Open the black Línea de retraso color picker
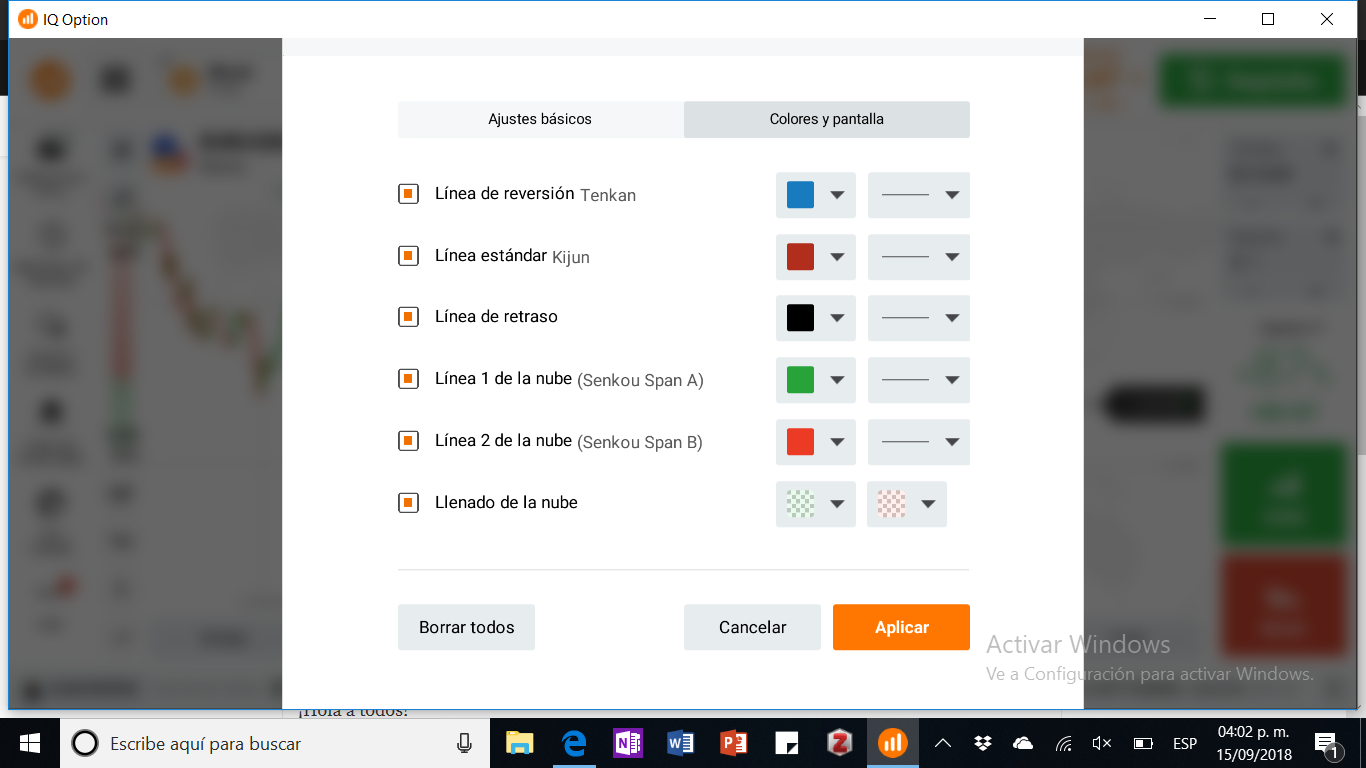 pyautogui.click(x=816, y=318)
